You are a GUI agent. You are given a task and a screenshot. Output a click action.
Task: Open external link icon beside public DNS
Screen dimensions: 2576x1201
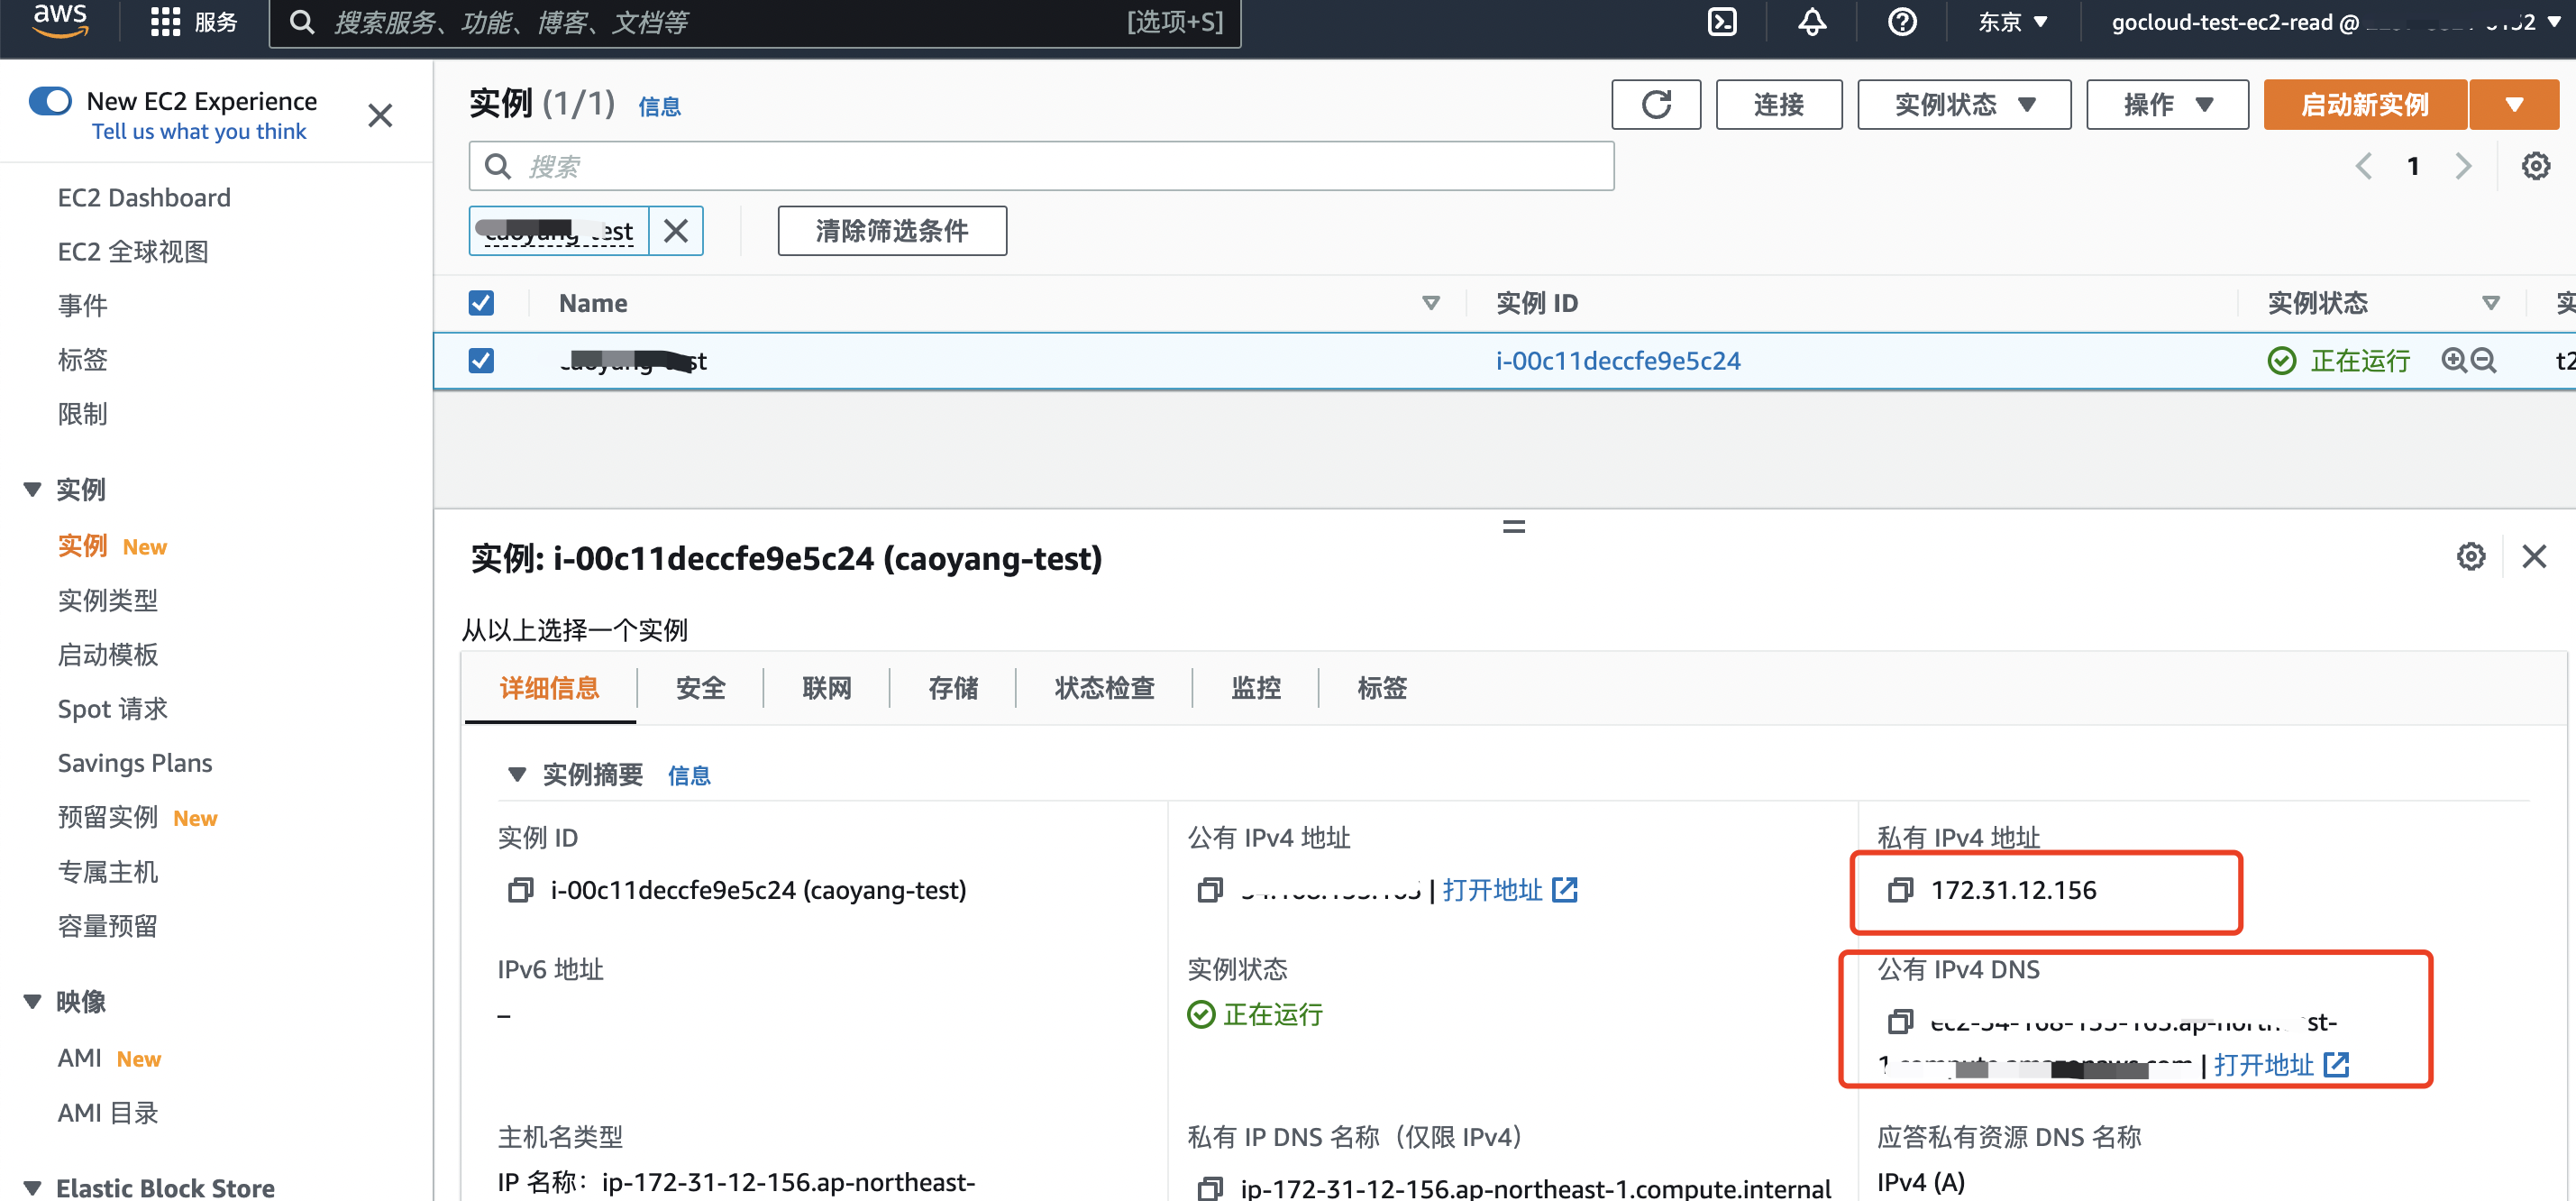pos(2337,1065)
